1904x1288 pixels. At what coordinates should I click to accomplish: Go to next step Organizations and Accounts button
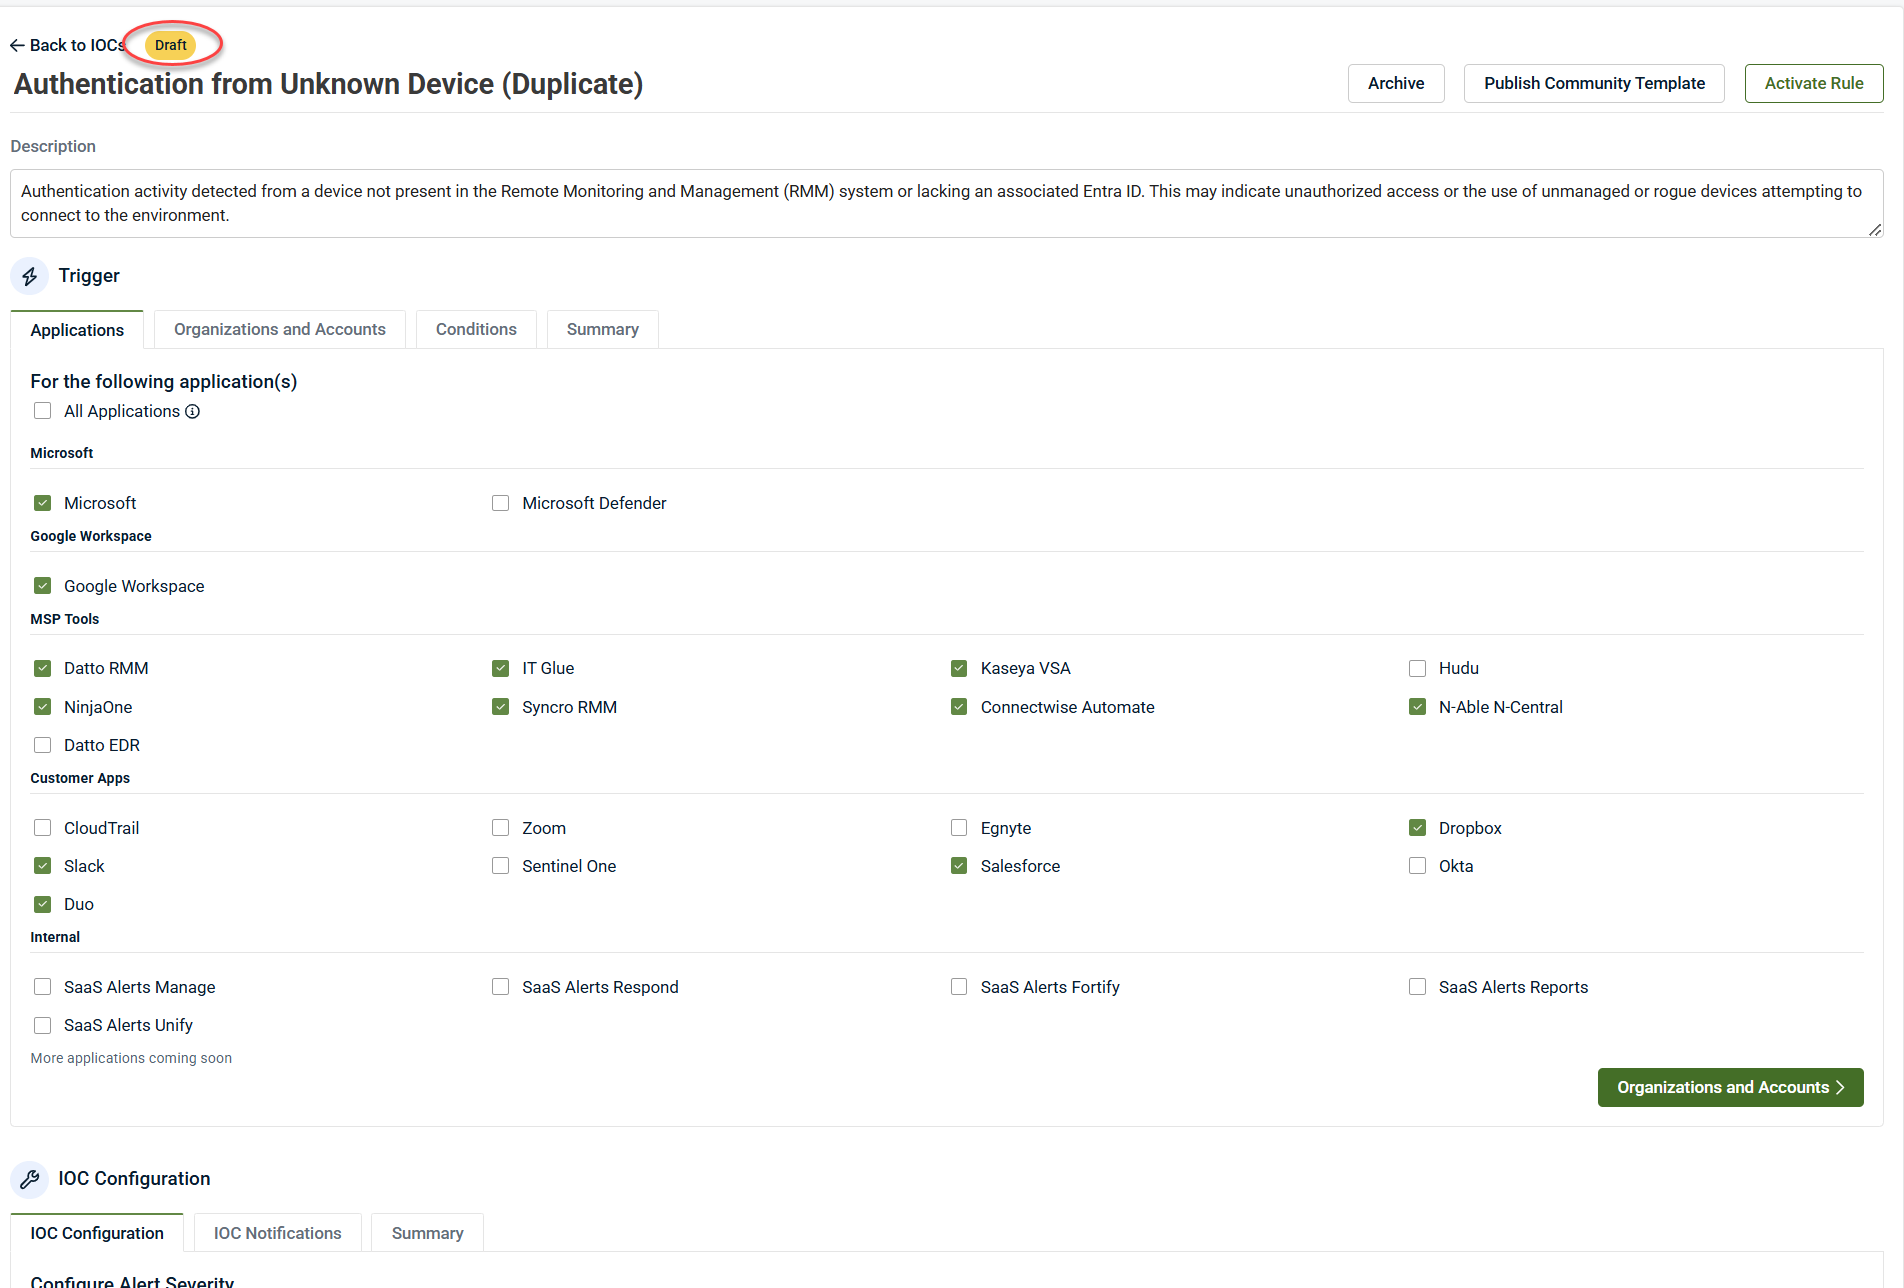coord(1730,1088)
